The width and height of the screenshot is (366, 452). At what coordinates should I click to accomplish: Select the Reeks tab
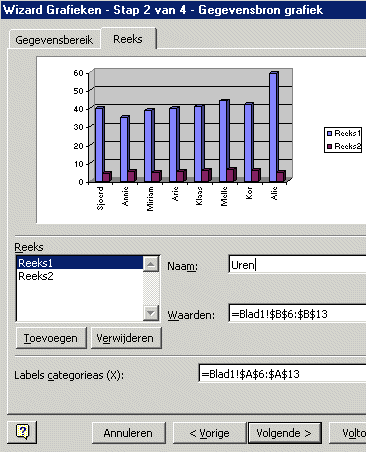128,39
